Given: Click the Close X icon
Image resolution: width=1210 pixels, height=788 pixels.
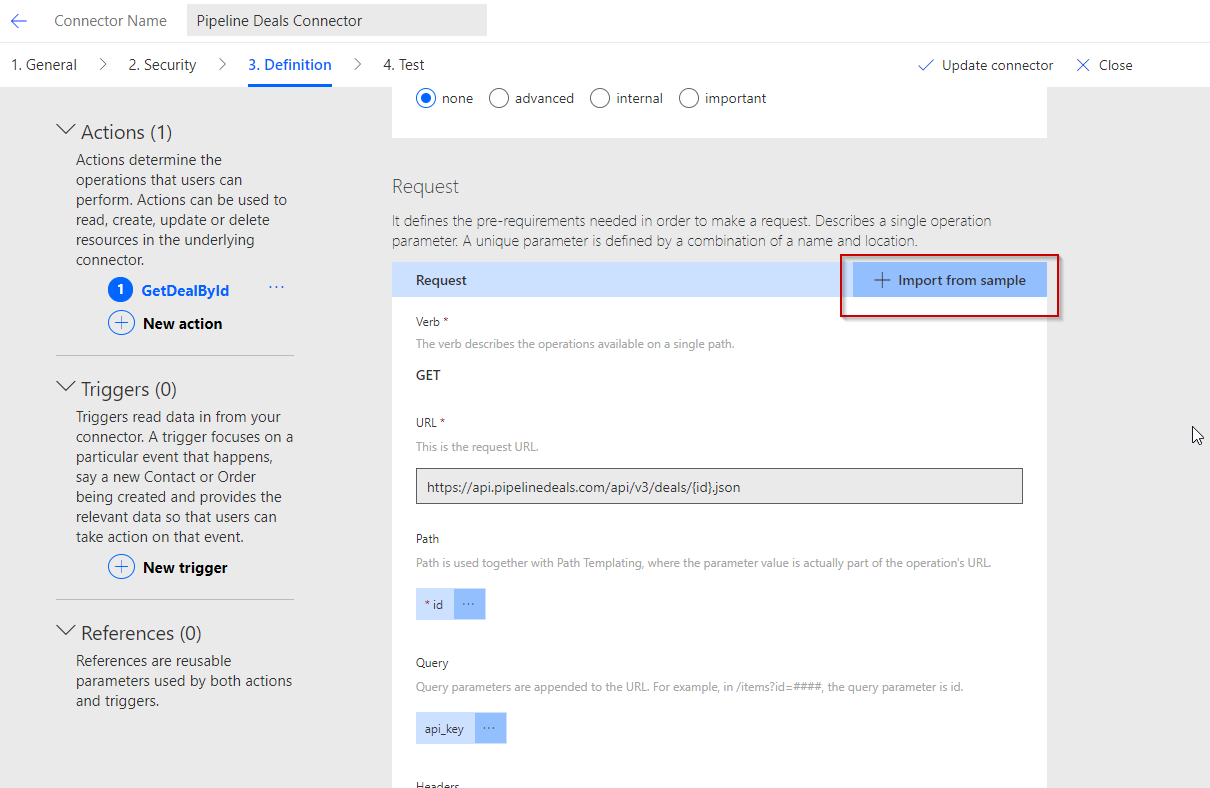Looking at the screenshot, I should tap(1083, 65).
